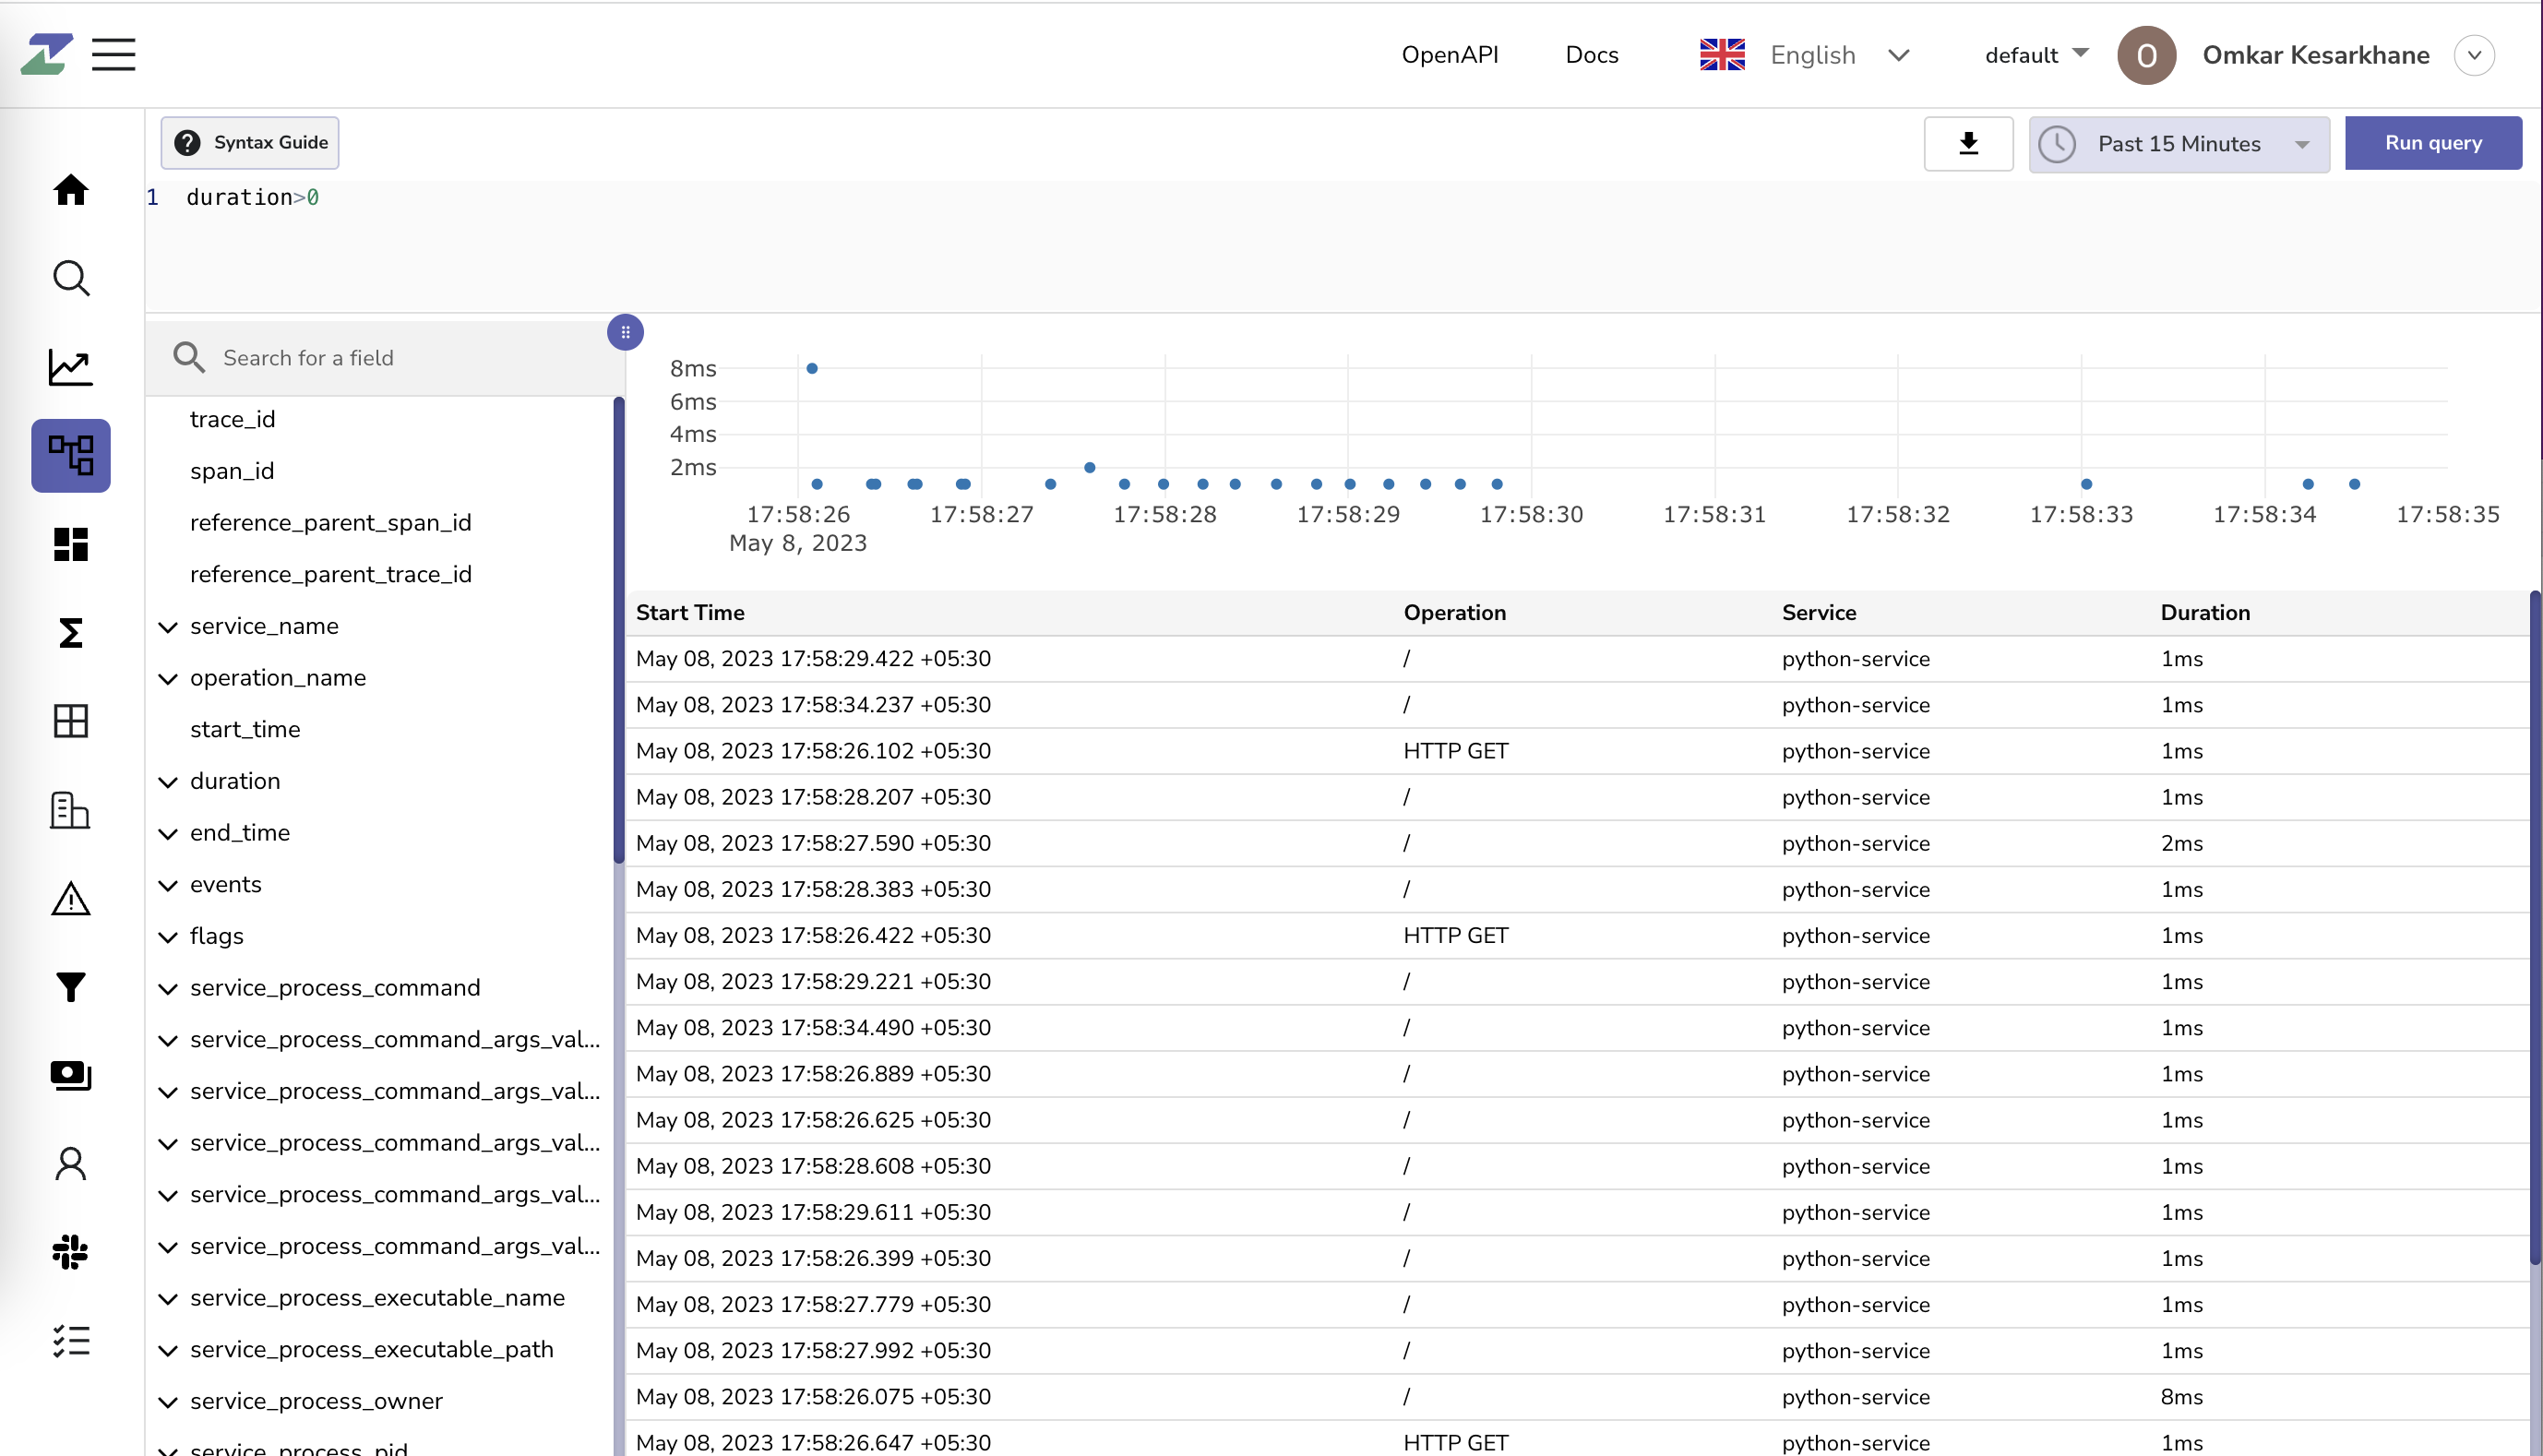Expand the service_name field
2543x1456 pixels.
[x=168, y=627]
